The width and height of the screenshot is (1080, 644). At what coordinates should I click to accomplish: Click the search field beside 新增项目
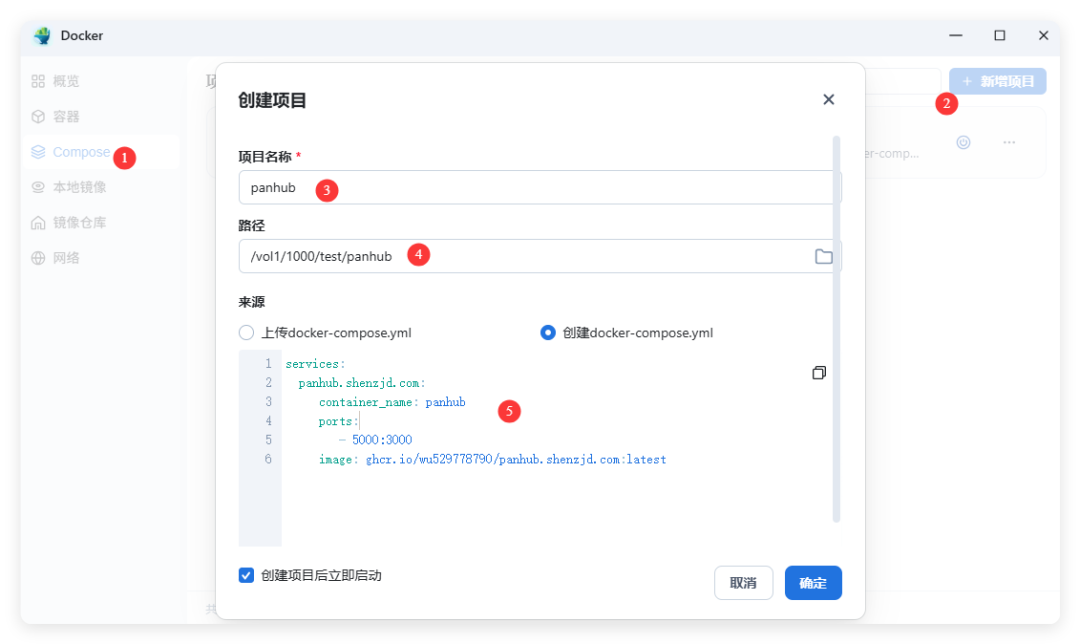tap(902, 81)
